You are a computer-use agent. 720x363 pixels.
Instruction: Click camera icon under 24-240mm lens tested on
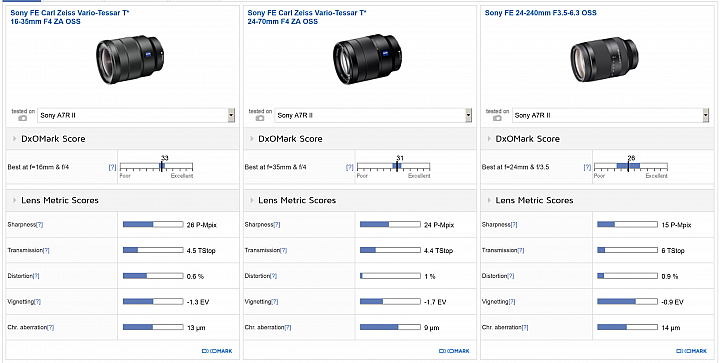tap(497, 118)
